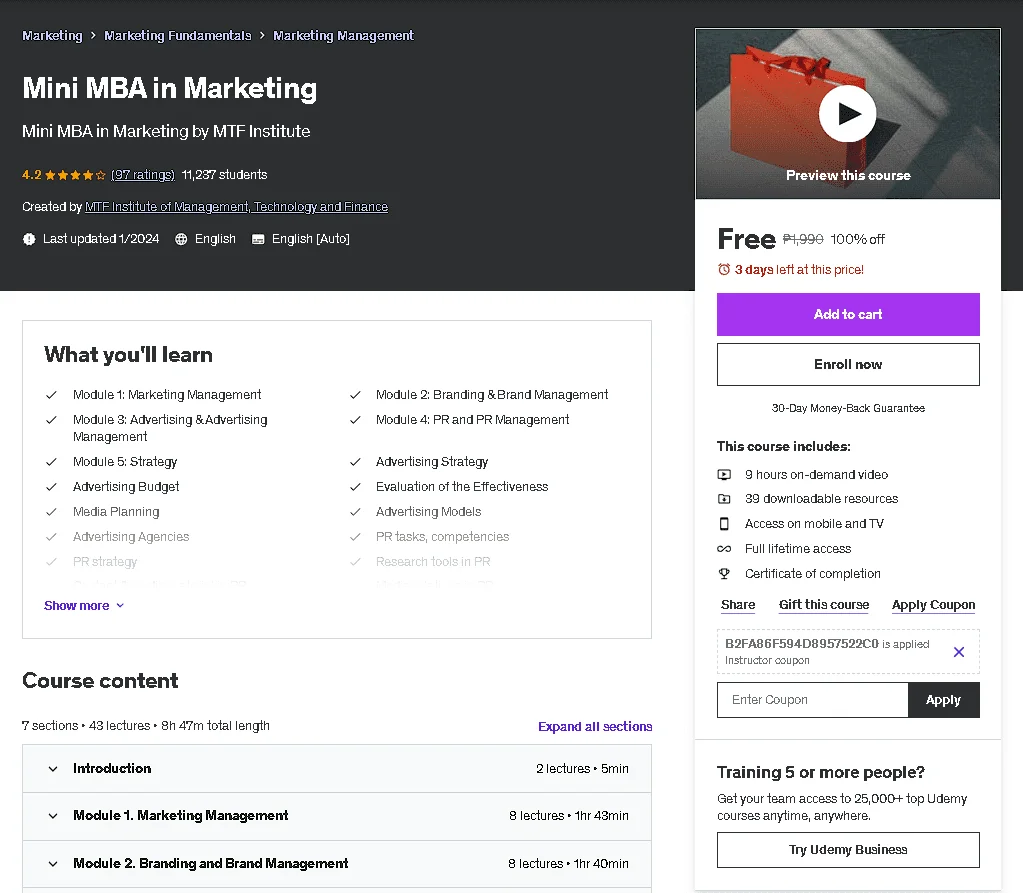This screenshot has height=893, width=1023.
Task: Click the globe language icon
Action: click(x=181, y=239)
